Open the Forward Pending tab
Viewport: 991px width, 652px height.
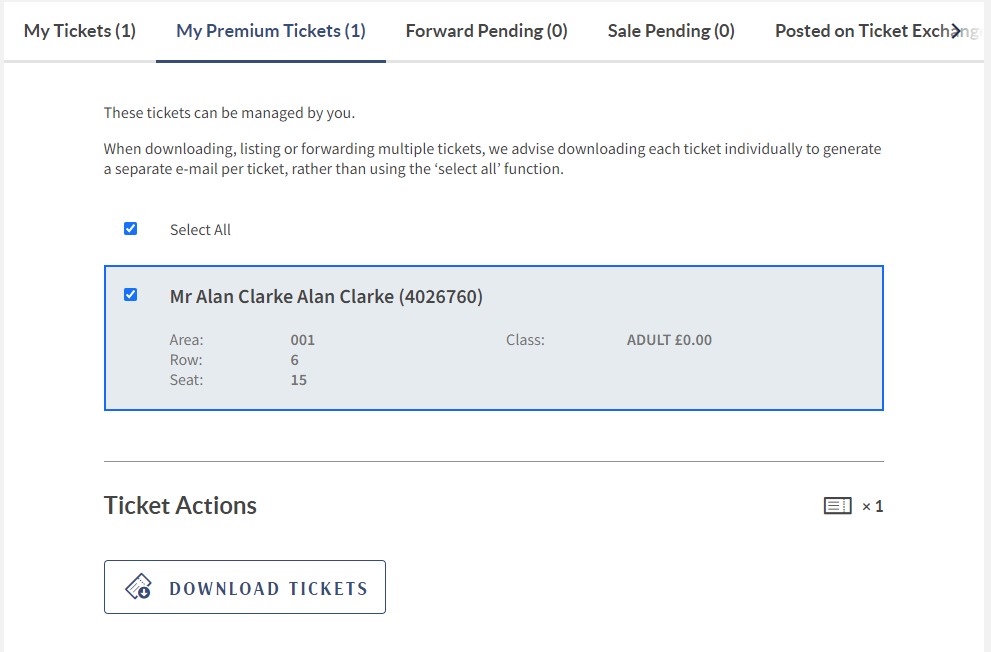tap(486, 31)
